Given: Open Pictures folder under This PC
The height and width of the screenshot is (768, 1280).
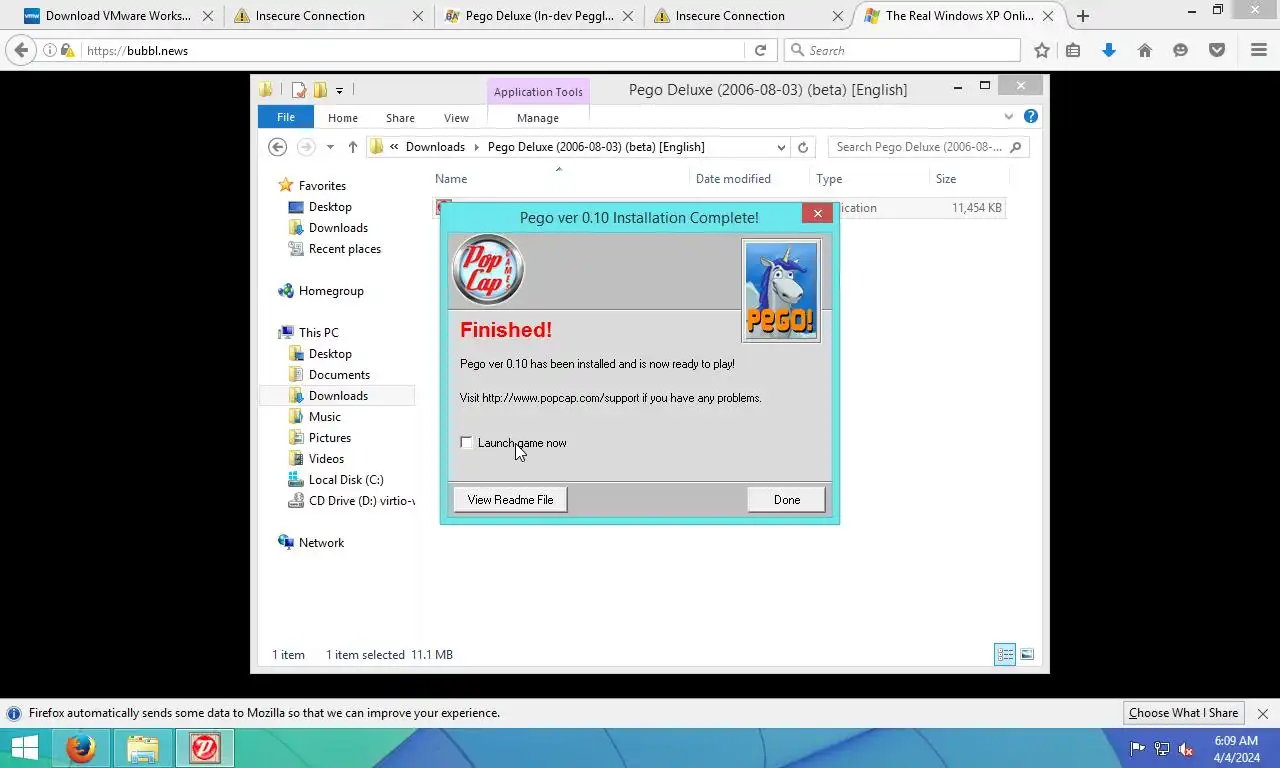Looking at the screenshot, I should click(329, 438).
